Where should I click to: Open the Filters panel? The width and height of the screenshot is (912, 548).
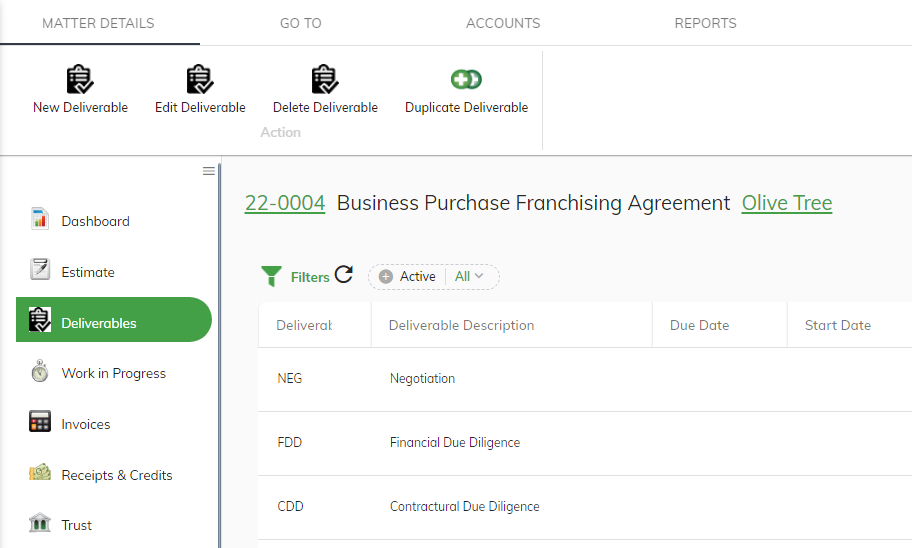click(x=295, y=276)
